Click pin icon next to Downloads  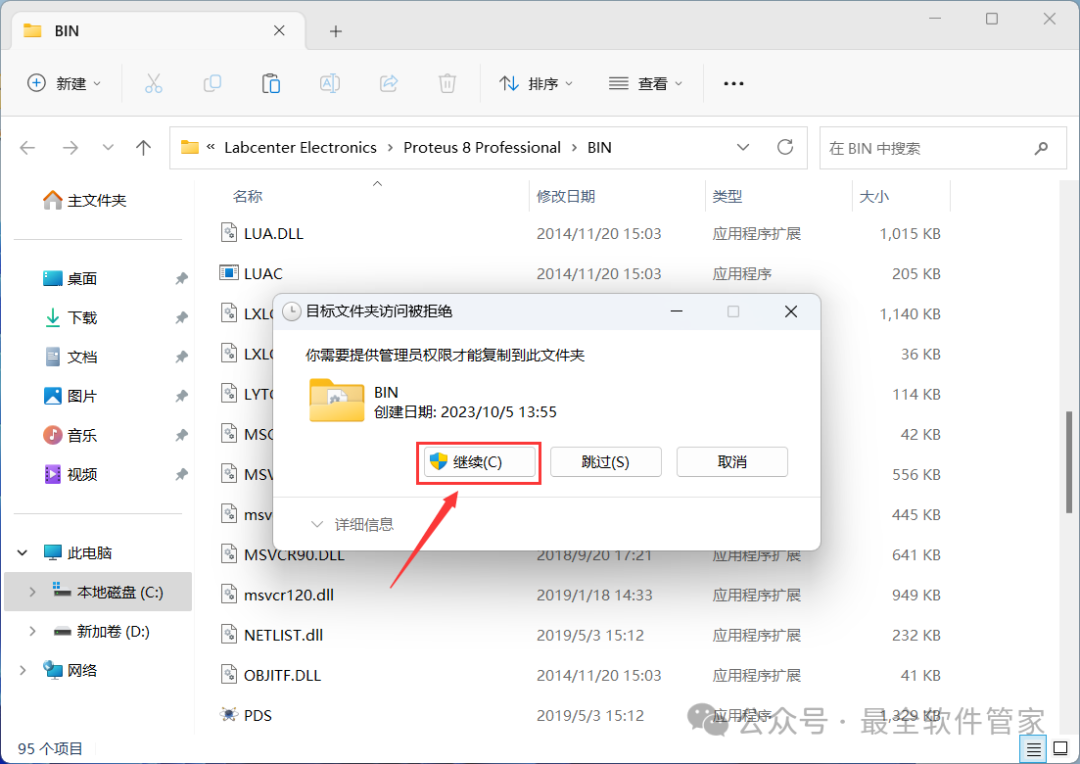[x=180, y=318]
